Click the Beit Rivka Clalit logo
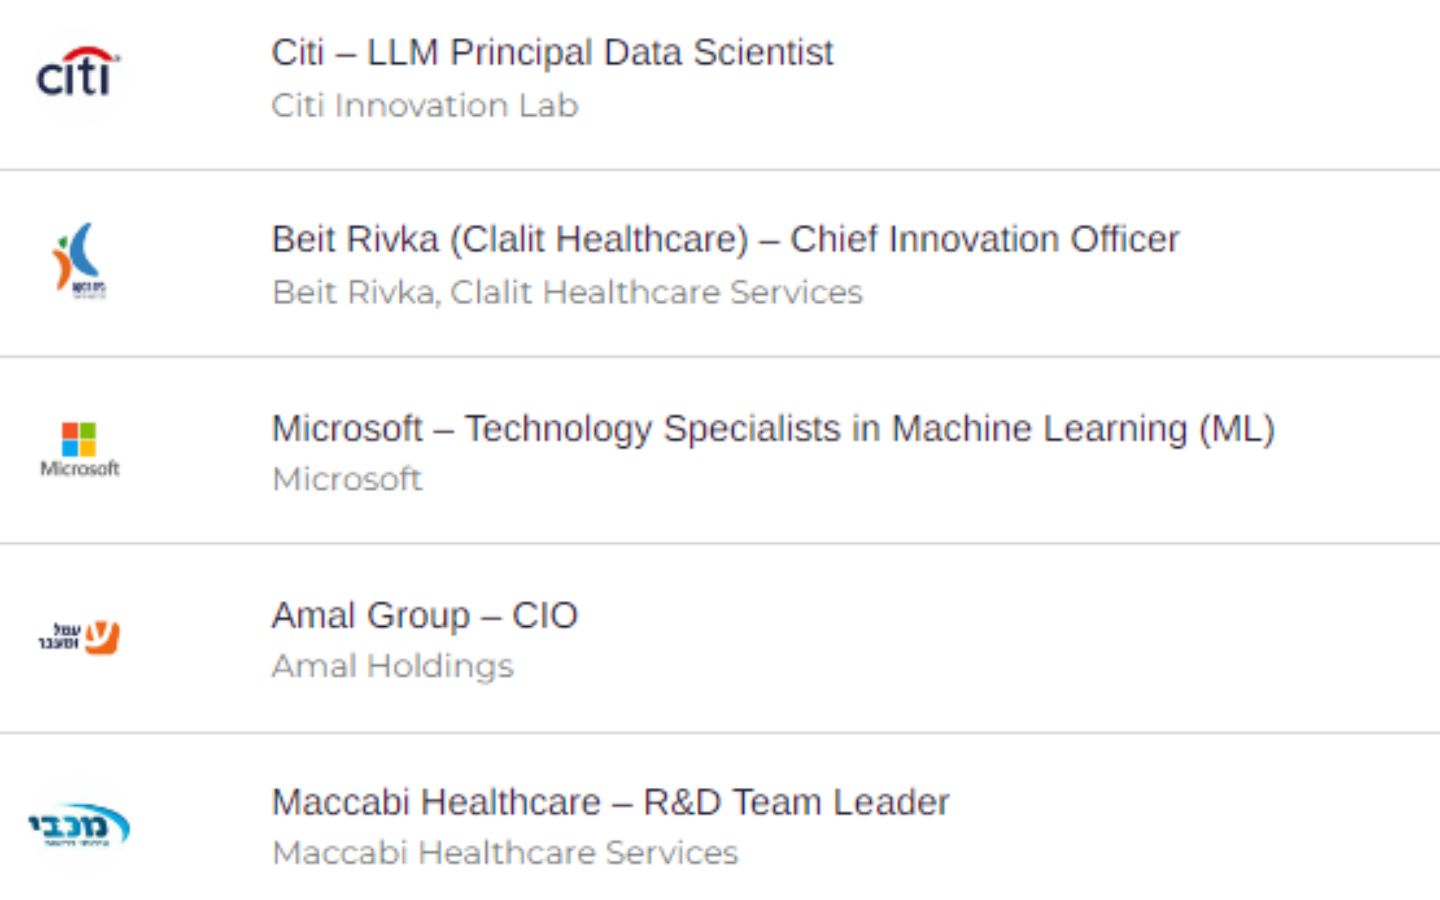The height and width of the screenshot is (900, 1440). tap(79, 260)
